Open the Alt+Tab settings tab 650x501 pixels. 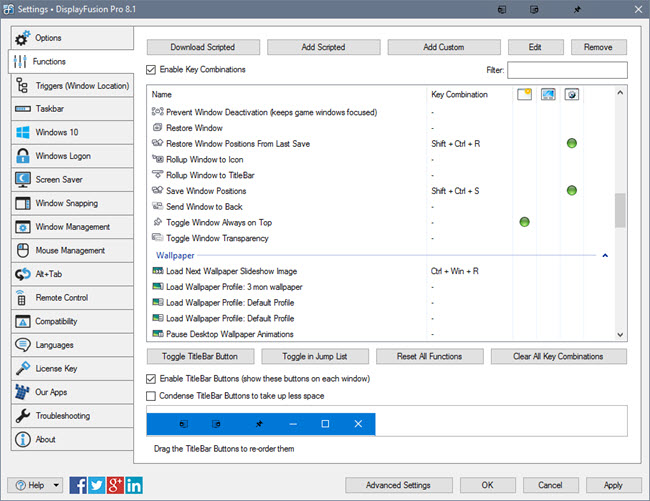coord(72,274)
